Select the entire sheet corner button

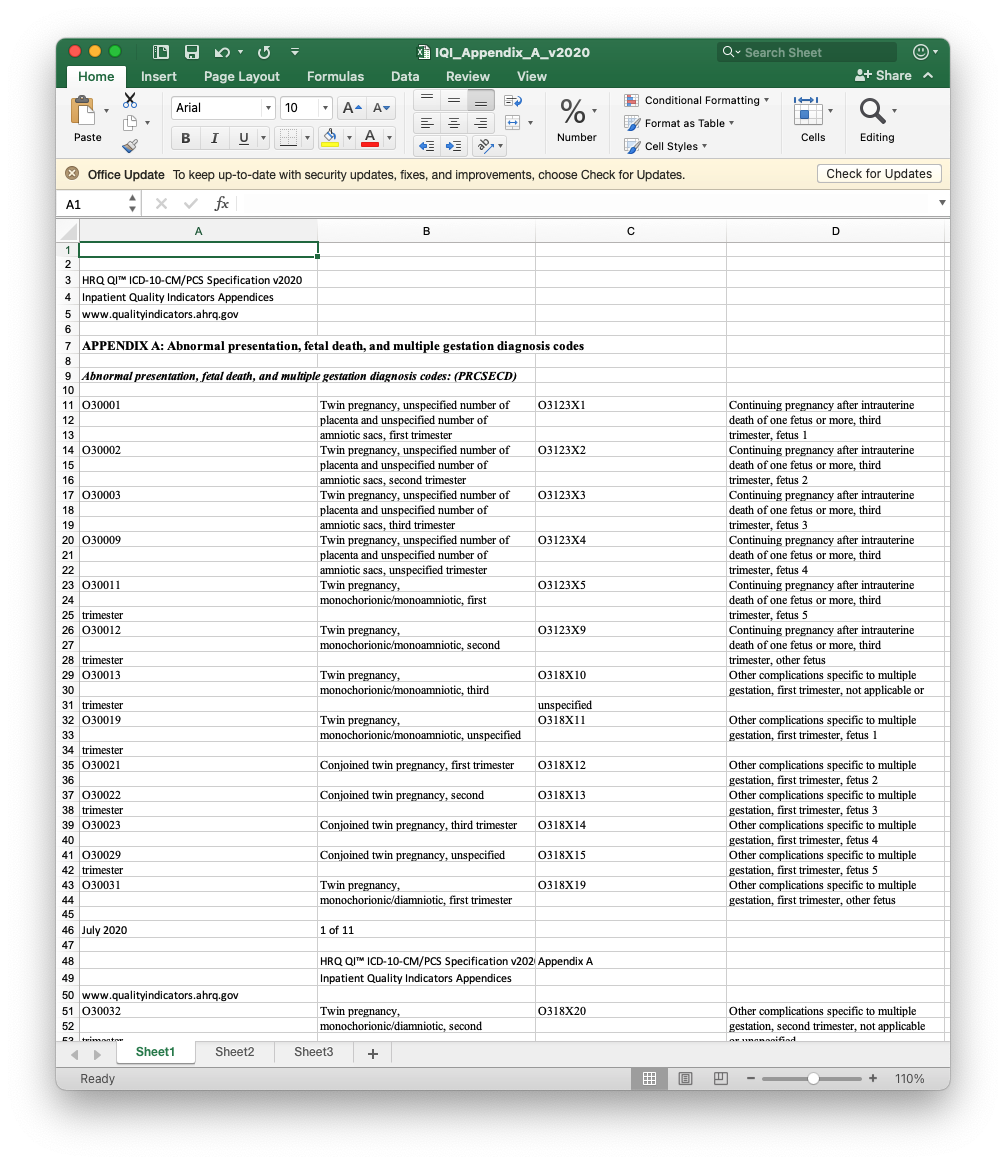68,231
